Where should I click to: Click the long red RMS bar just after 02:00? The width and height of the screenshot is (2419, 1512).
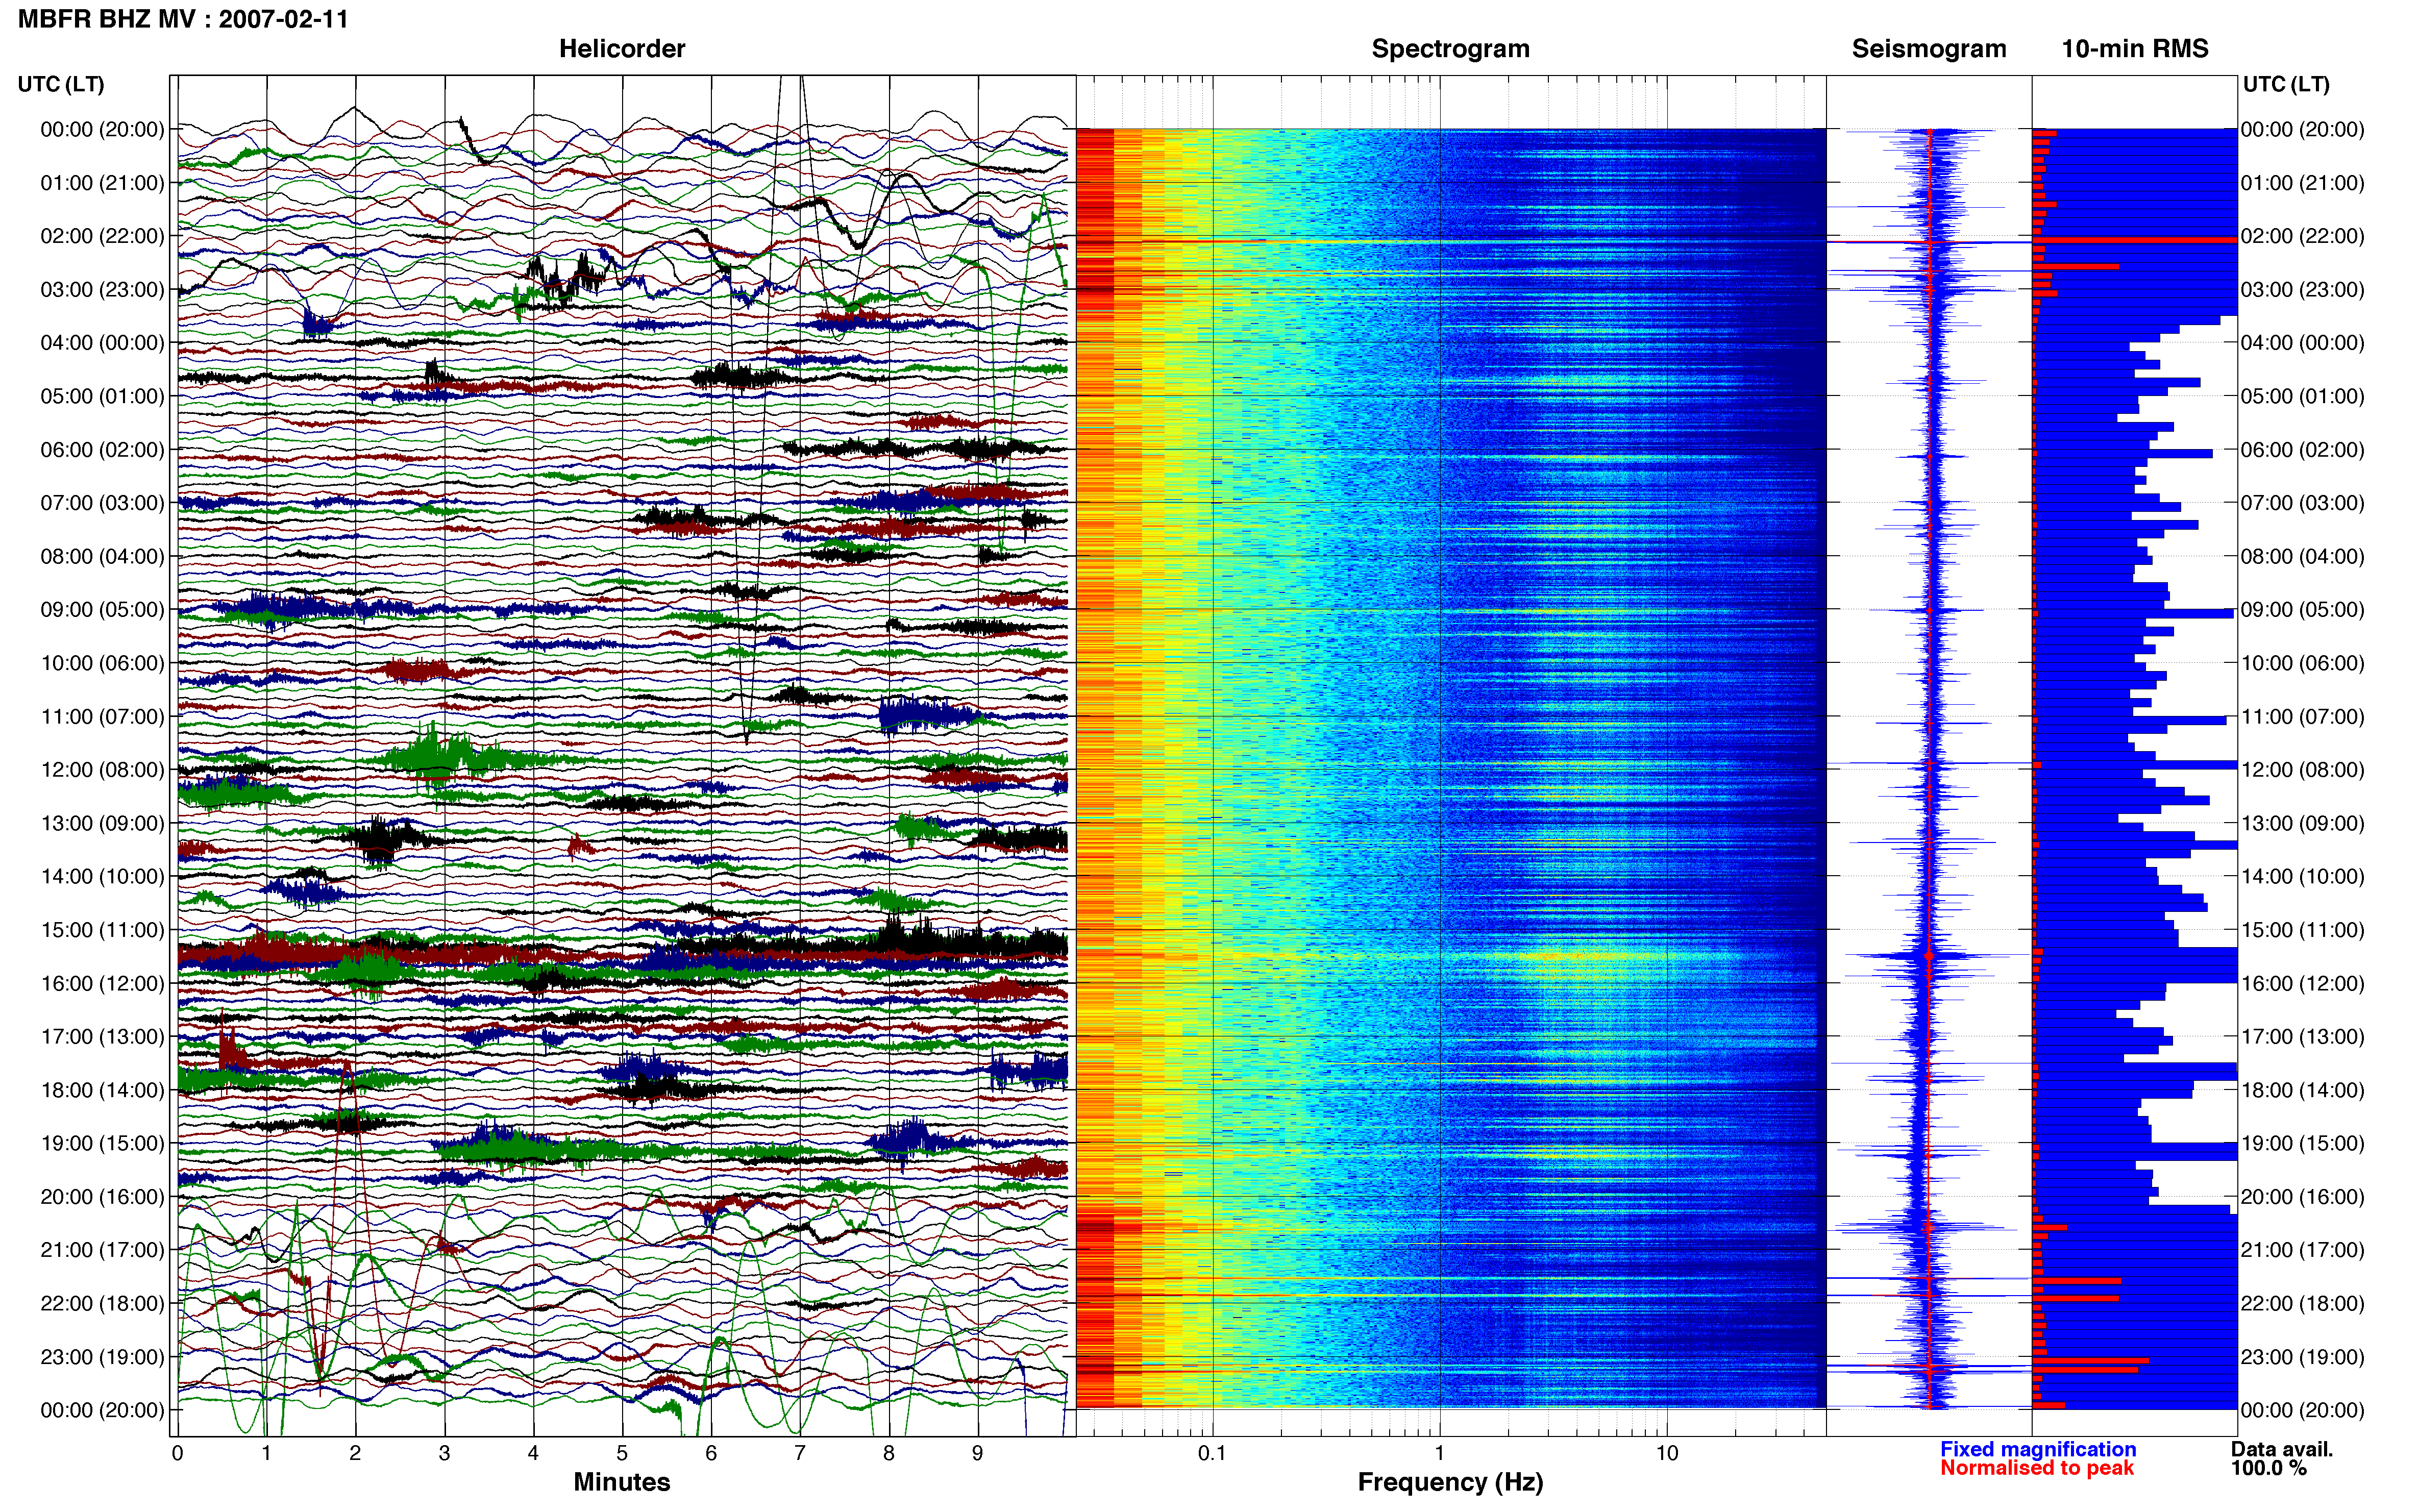pyautogui.click(x=2134, y=240)
